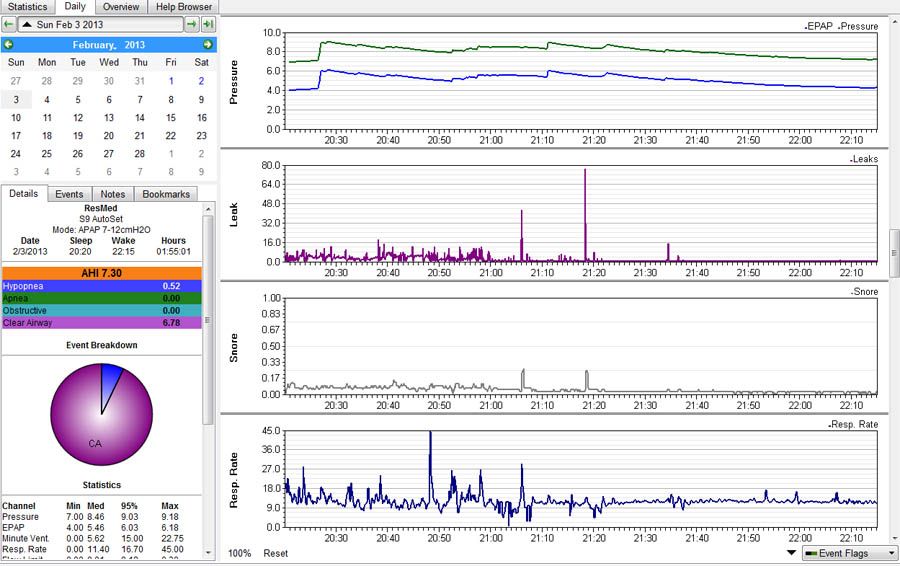Click the teal Obstructive row

point(102,311)
